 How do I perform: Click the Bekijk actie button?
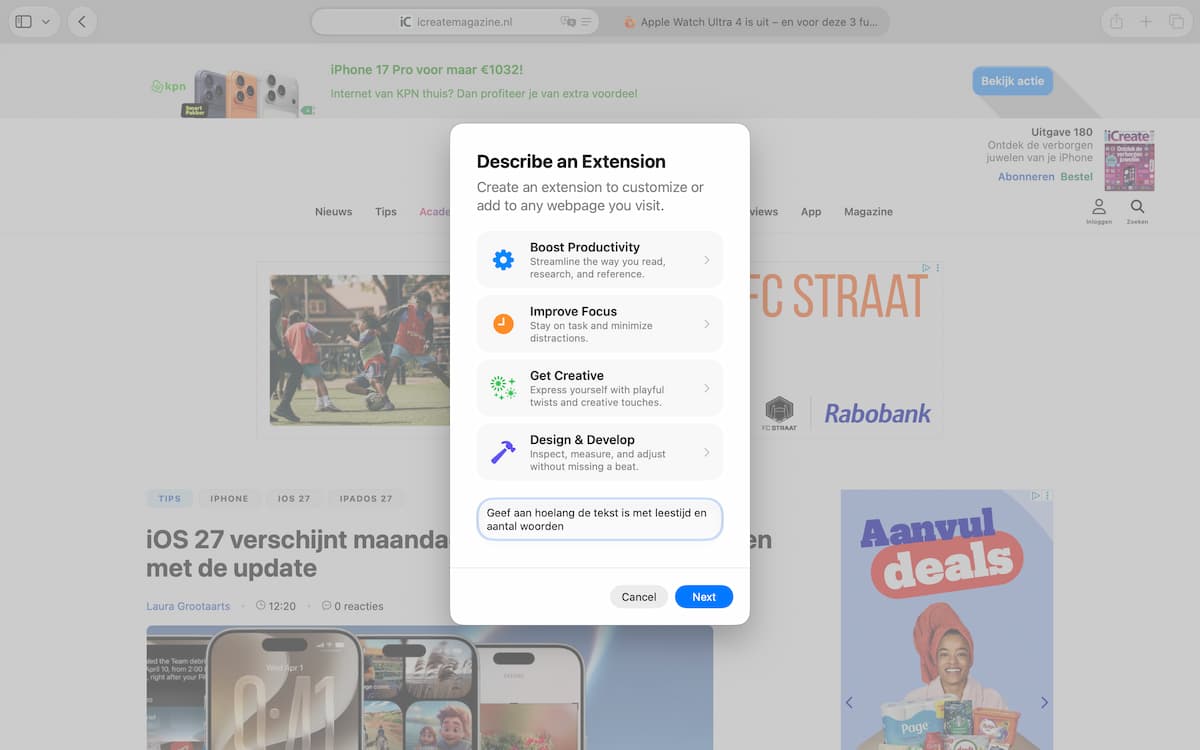click(x=1012, y=81)
